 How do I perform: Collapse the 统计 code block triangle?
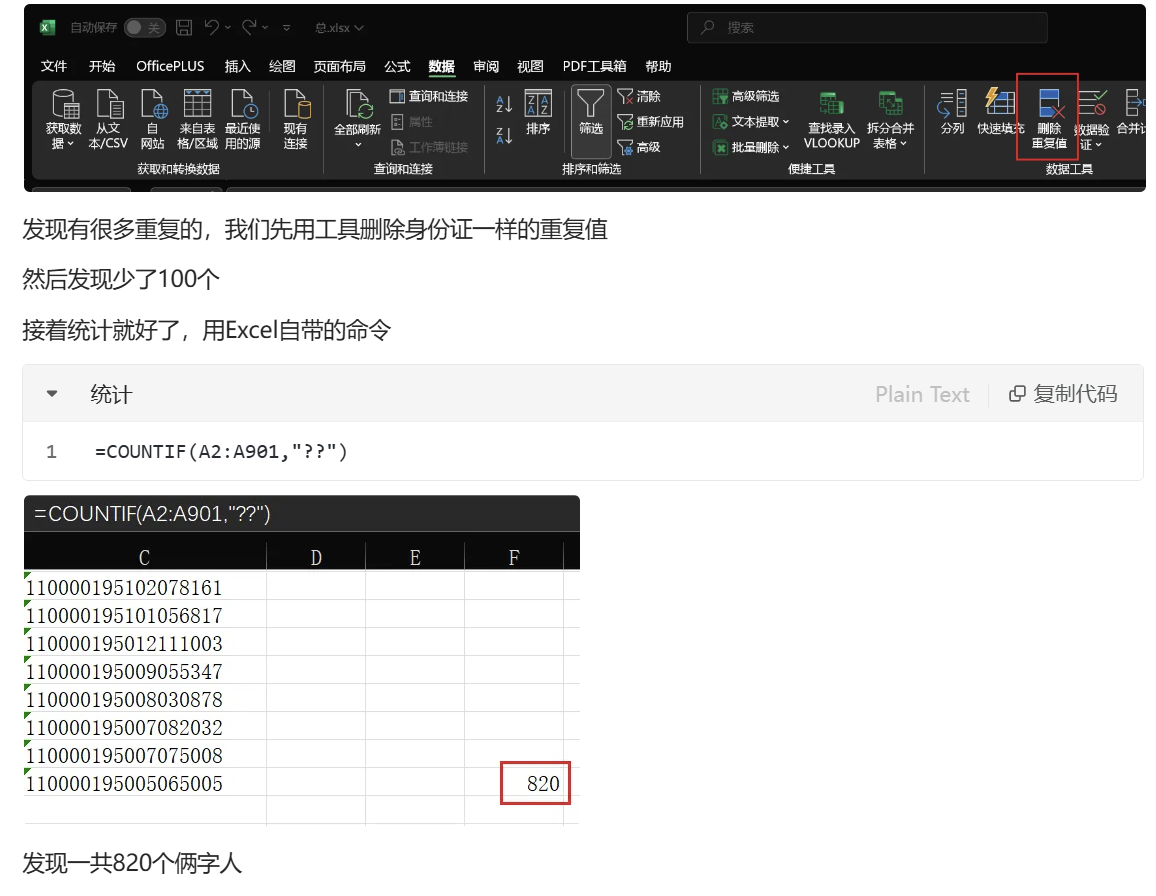(x=52, y=394)
